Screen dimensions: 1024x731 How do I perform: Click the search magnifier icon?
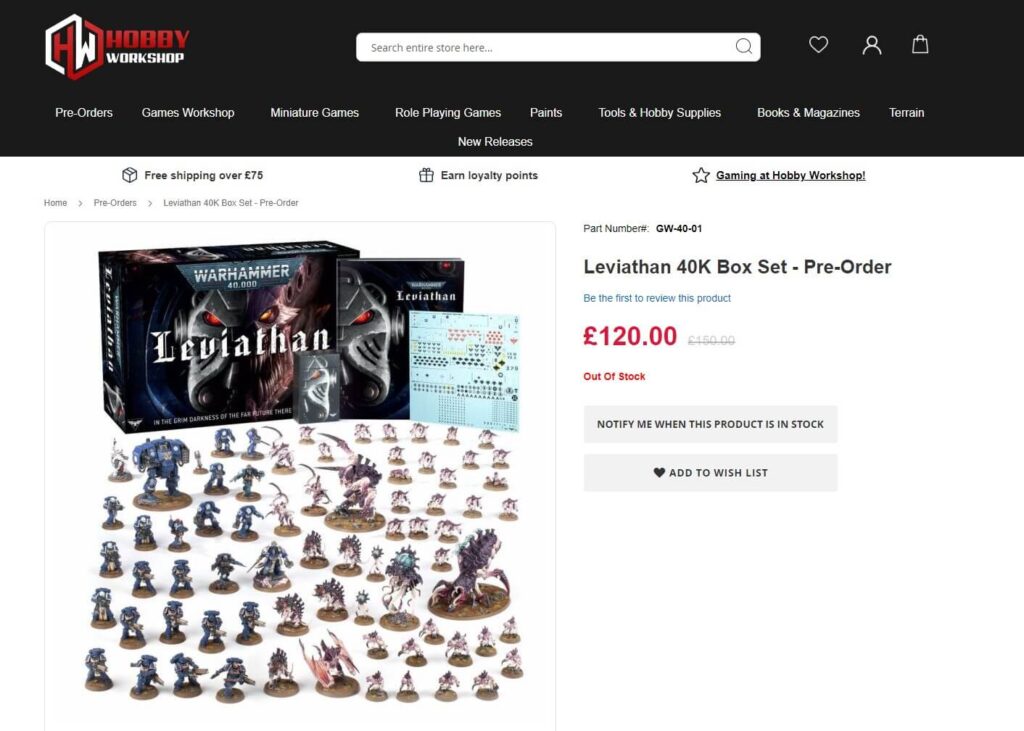[x=743, y=46]
